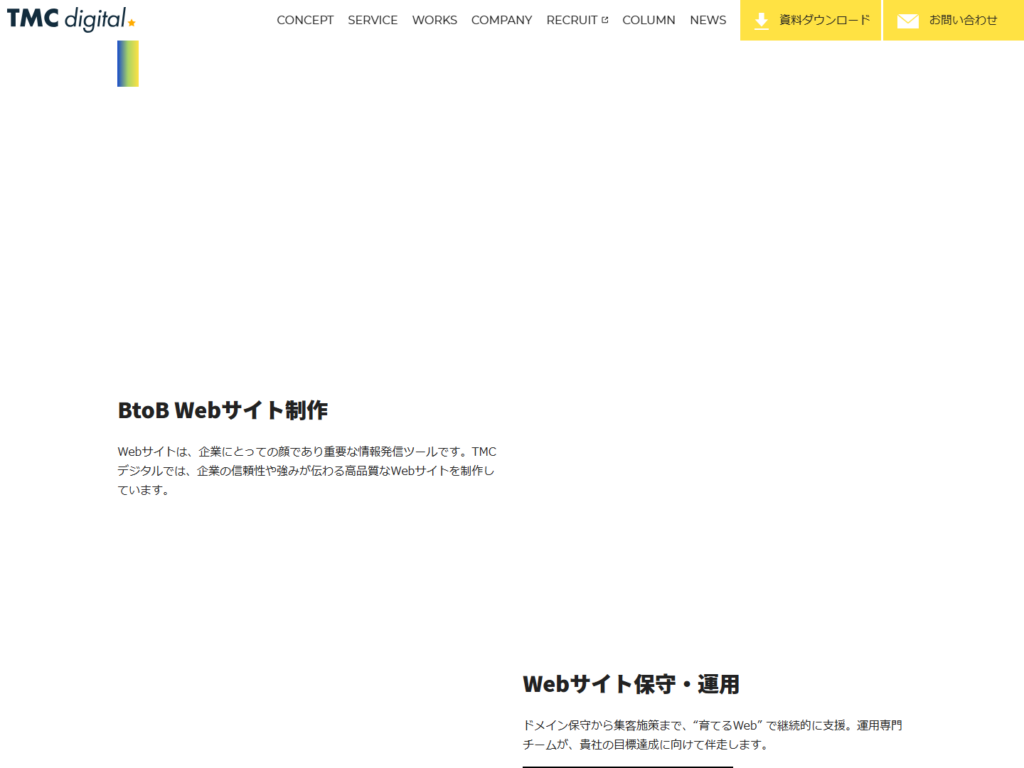This screenshot has height=768, width=1024.
Task: Select WORKS in the navigation bar
Action: pos(434,20)
